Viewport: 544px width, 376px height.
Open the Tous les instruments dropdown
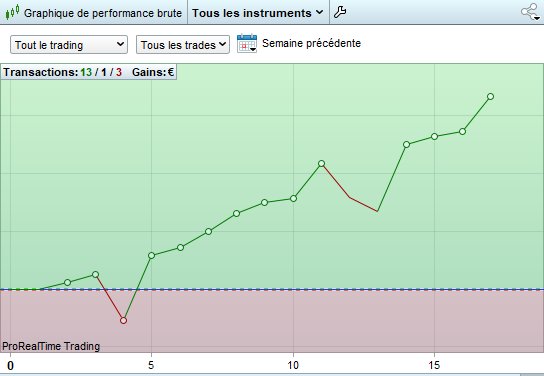point(258,13)
